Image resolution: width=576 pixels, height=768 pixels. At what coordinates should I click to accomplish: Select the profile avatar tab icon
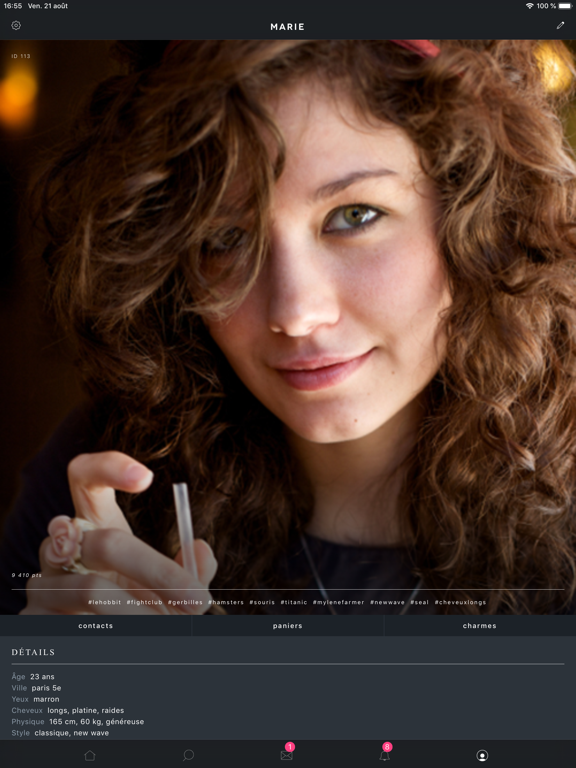point(482,755)
